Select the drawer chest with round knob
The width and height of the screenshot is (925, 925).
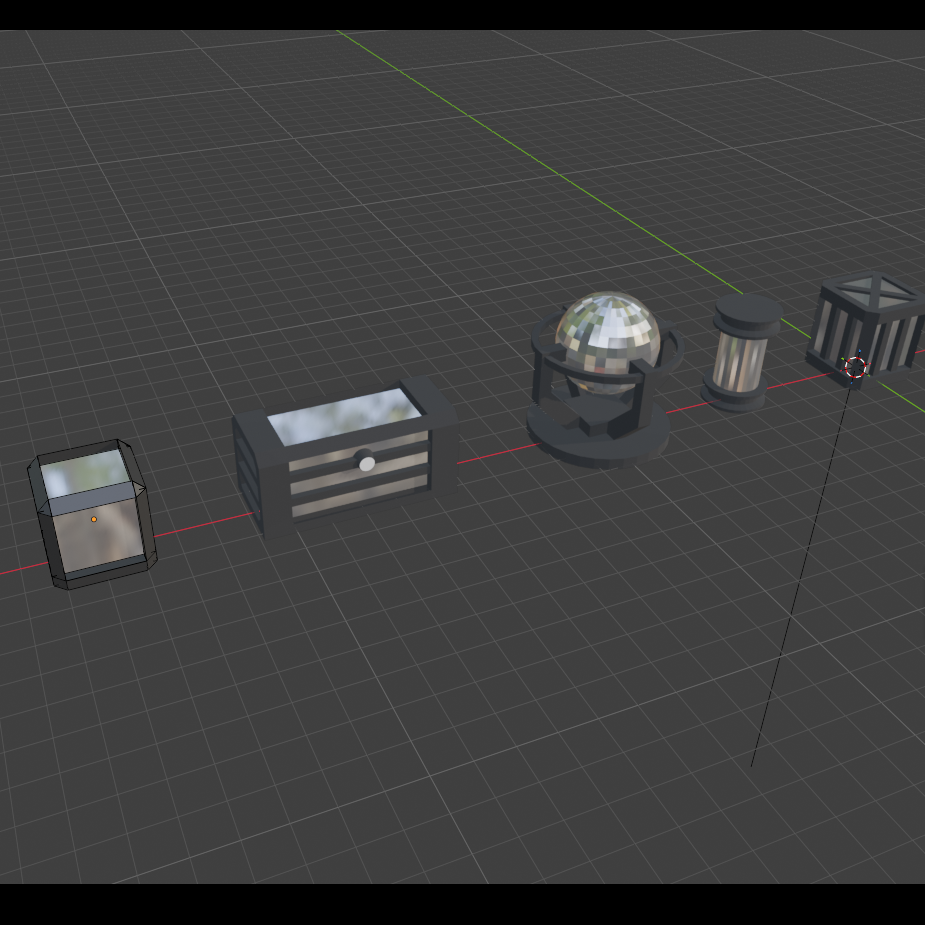(x=346, y=457)
